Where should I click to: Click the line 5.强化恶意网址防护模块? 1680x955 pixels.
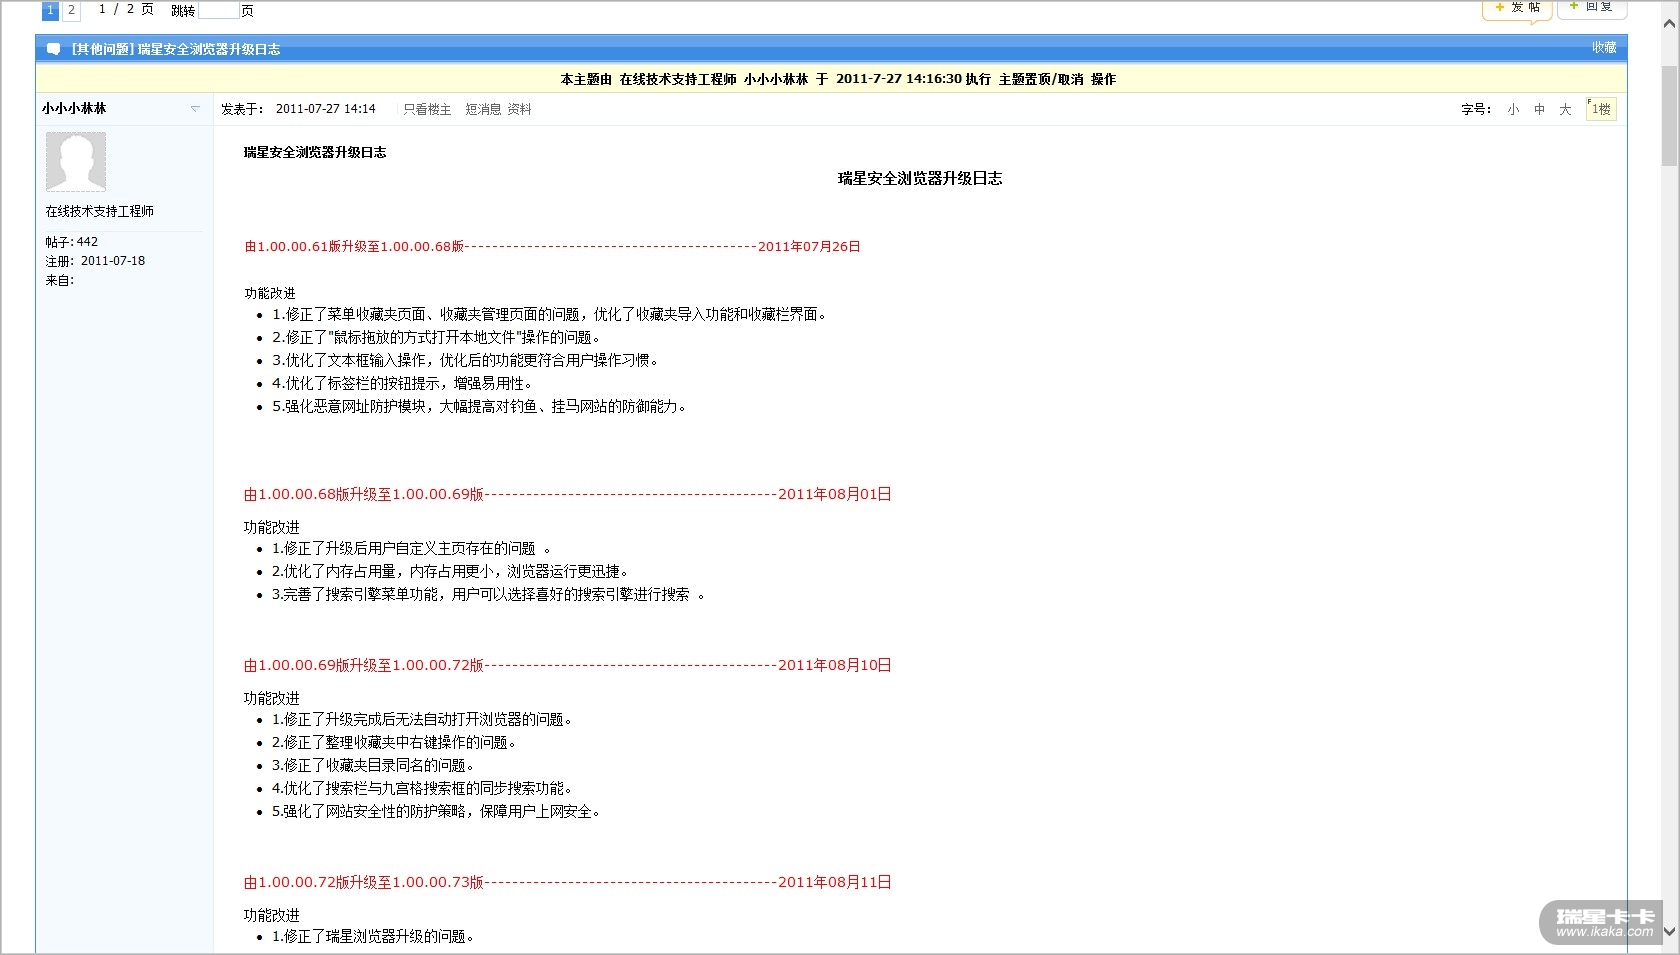[x=481, y=406]
